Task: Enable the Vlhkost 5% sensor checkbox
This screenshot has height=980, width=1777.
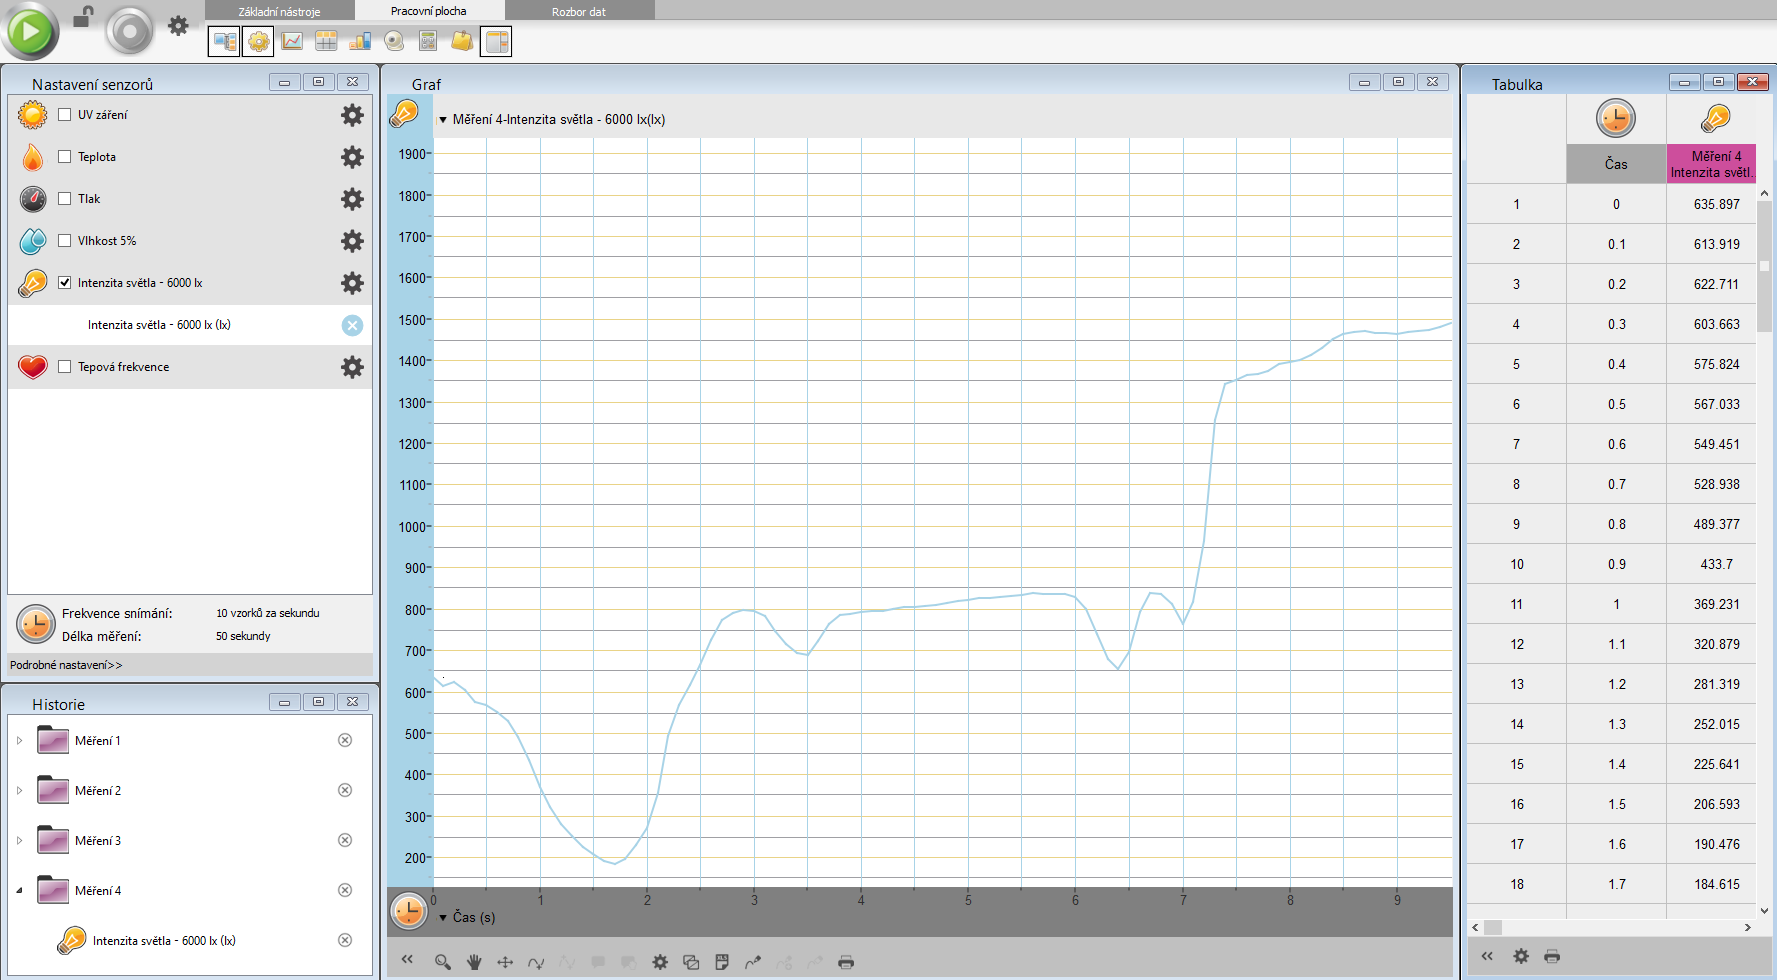Action: coord(65,241)
